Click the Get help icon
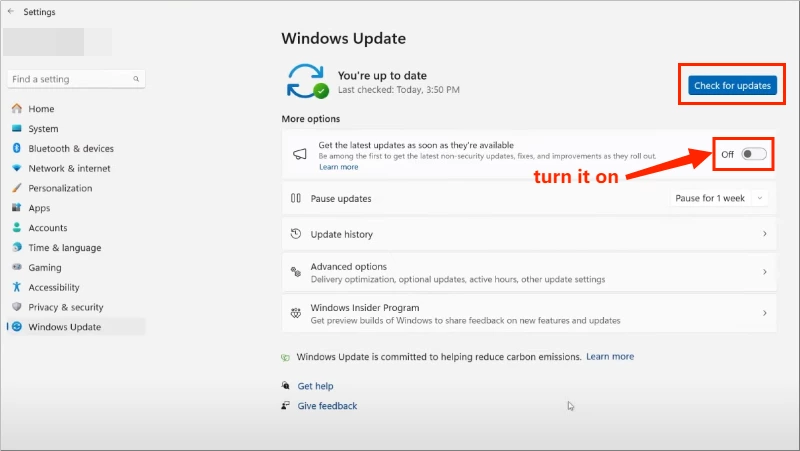 [286, 386]
